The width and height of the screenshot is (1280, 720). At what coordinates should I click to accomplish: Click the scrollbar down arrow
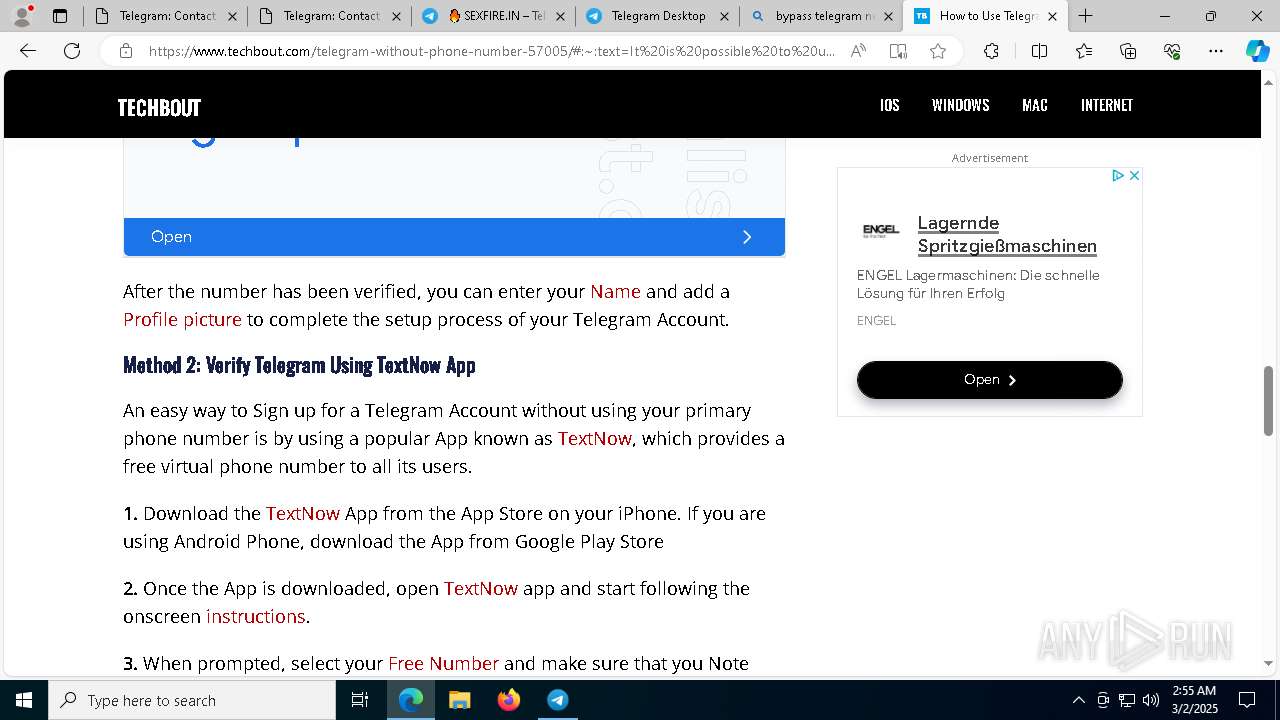click(1268, 663)
